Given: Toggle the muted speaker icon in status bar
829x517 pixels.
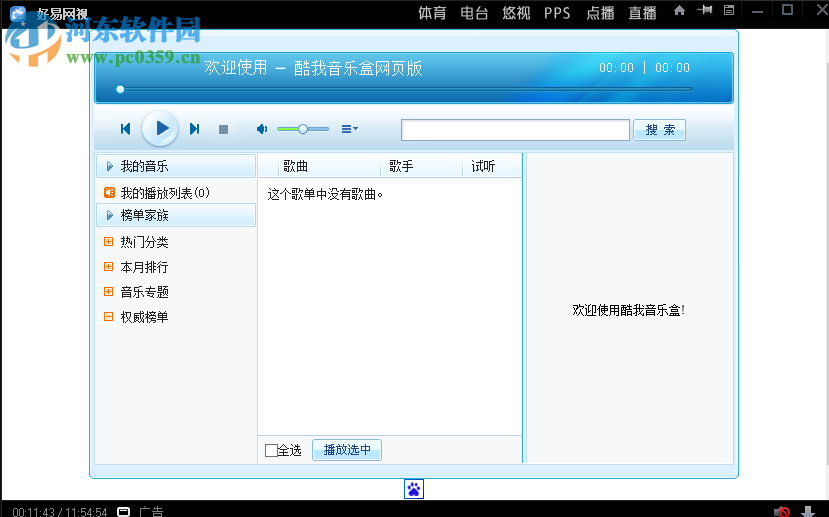Looking at the screenshot, I should click(782, 511).
